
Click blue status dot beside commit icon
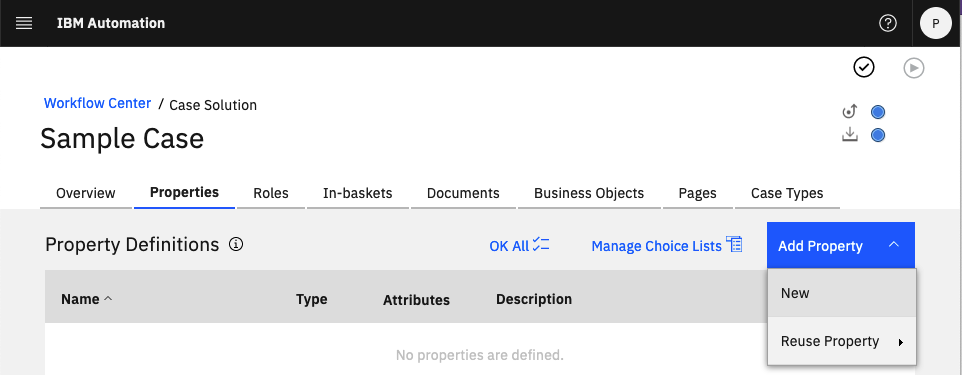coord(878,112)
